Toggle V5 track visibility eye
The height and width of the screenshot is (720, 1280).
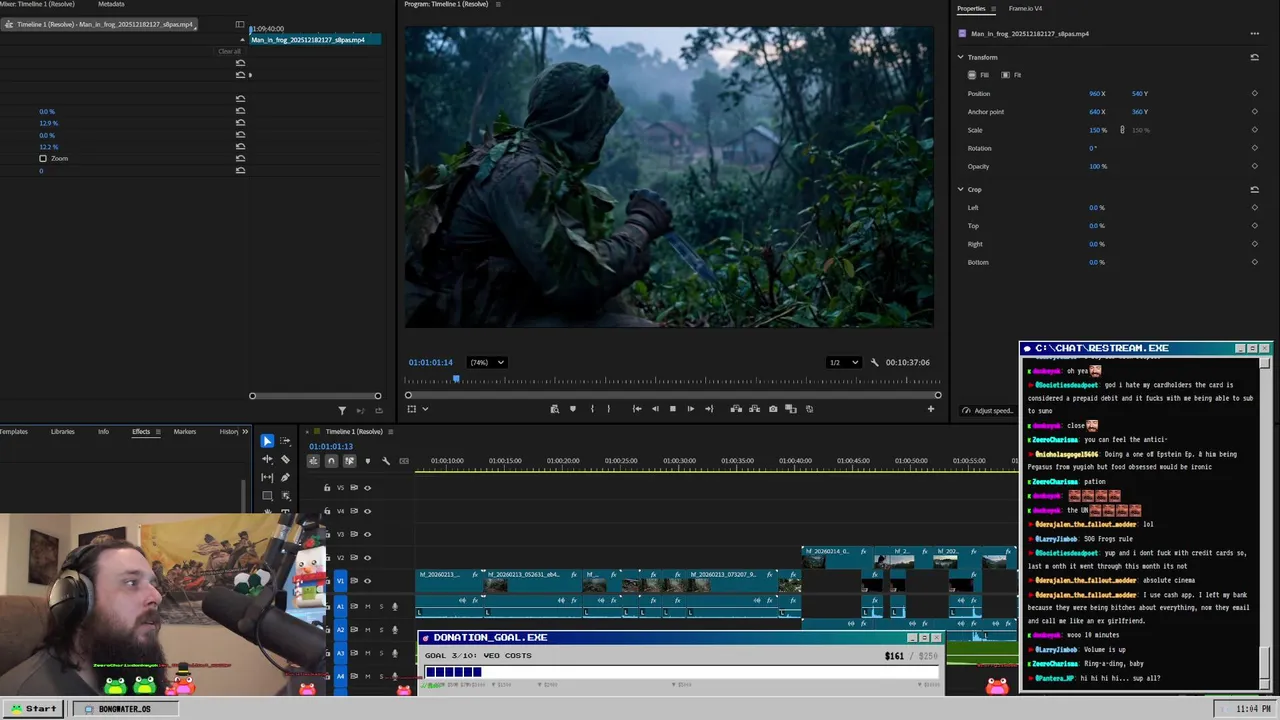[367, 488]
